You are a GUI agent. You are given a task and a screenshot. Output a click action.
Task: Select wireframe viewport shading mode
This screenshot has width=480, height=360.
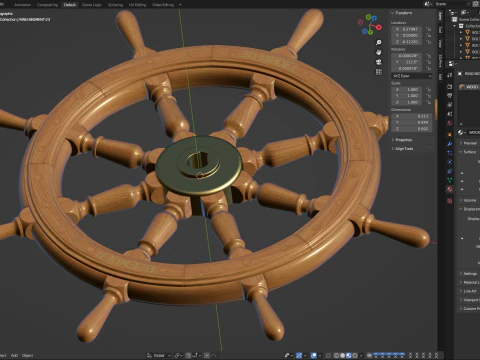[336, 355]
